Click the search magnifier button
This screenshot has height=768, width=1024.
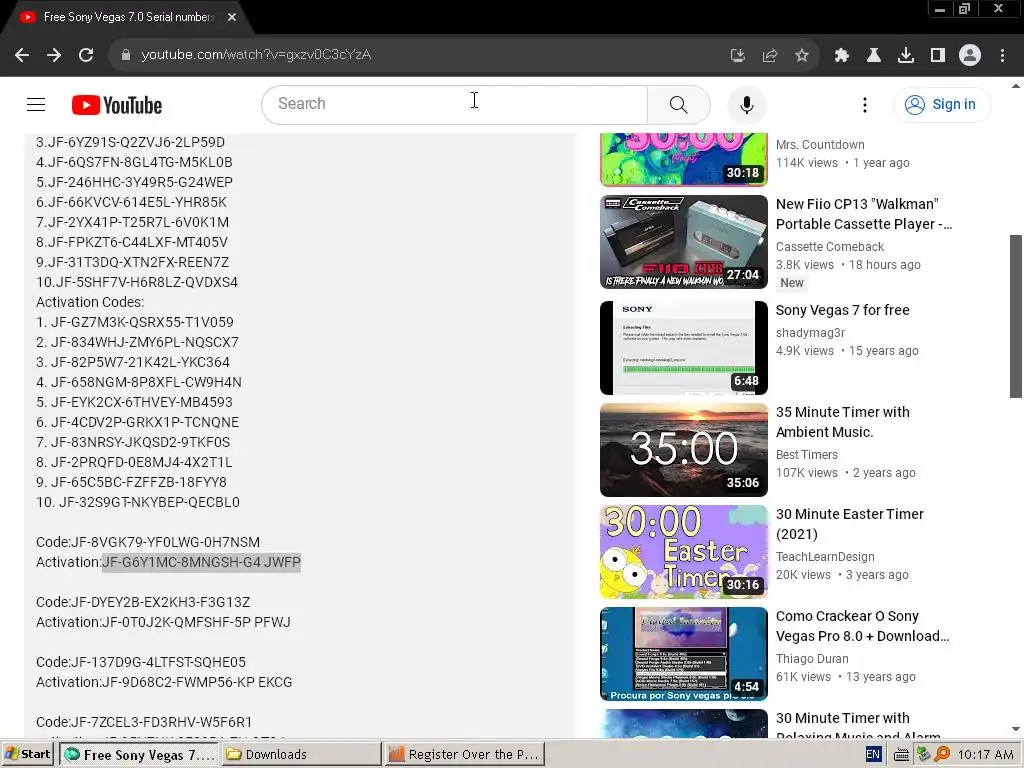(679, 104)
